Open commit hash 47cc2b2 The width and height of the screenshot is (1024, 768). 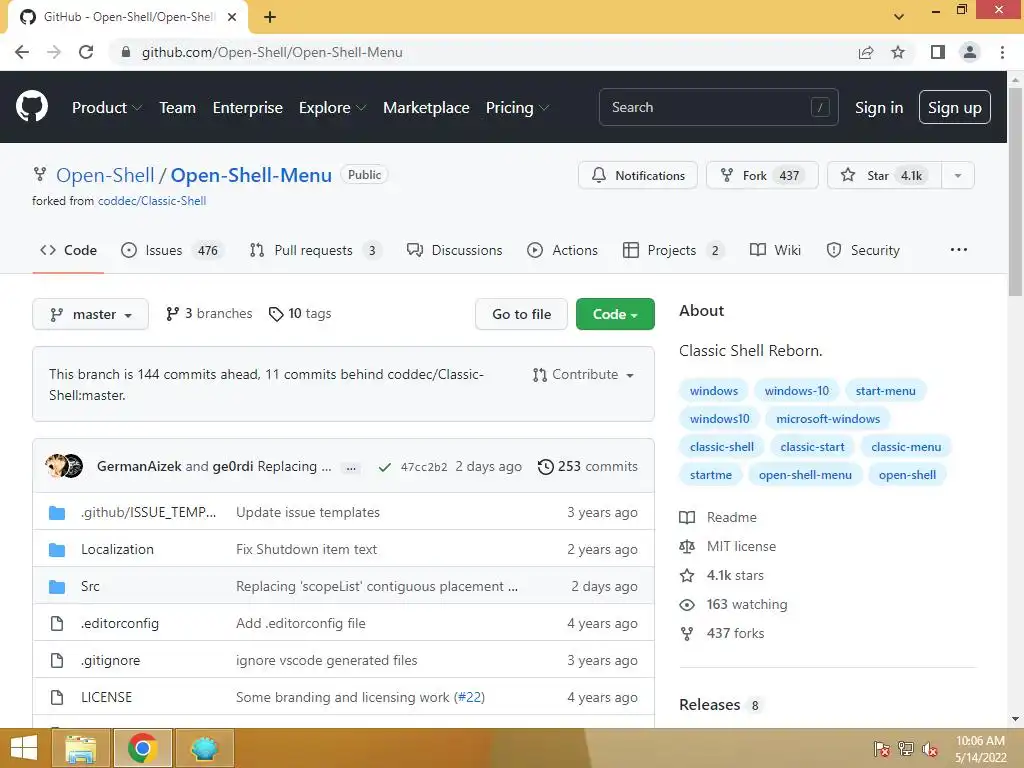tap(424, 467)
